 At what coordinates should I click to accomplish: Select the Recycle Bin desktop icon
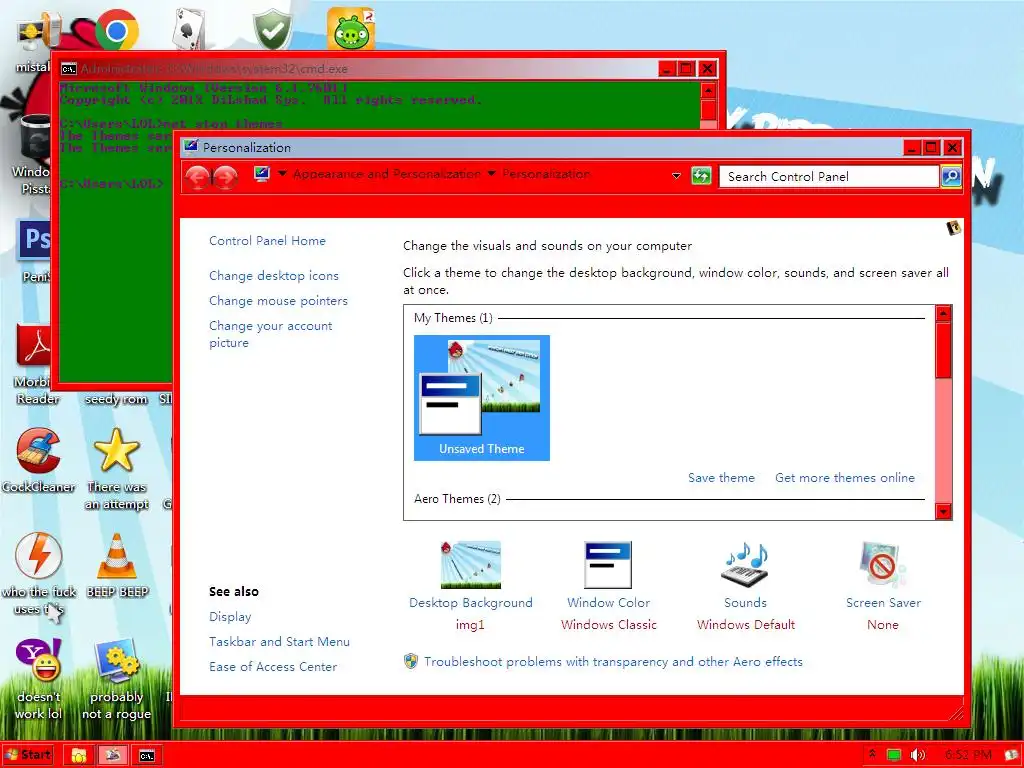tap(35, 138)
